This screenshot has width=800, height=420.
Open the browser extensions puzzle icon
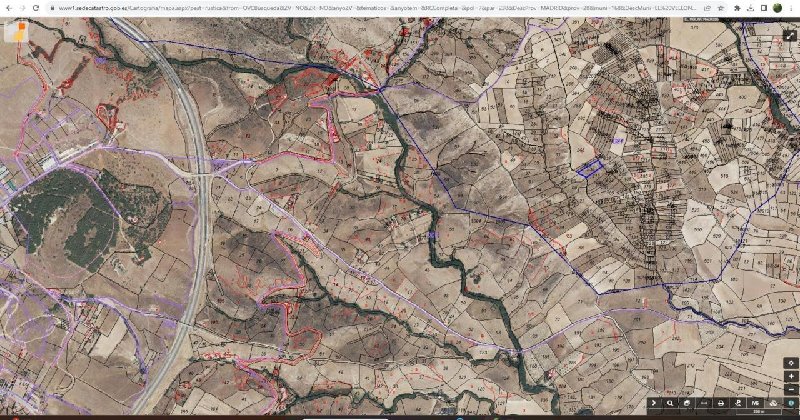(737, 8)
